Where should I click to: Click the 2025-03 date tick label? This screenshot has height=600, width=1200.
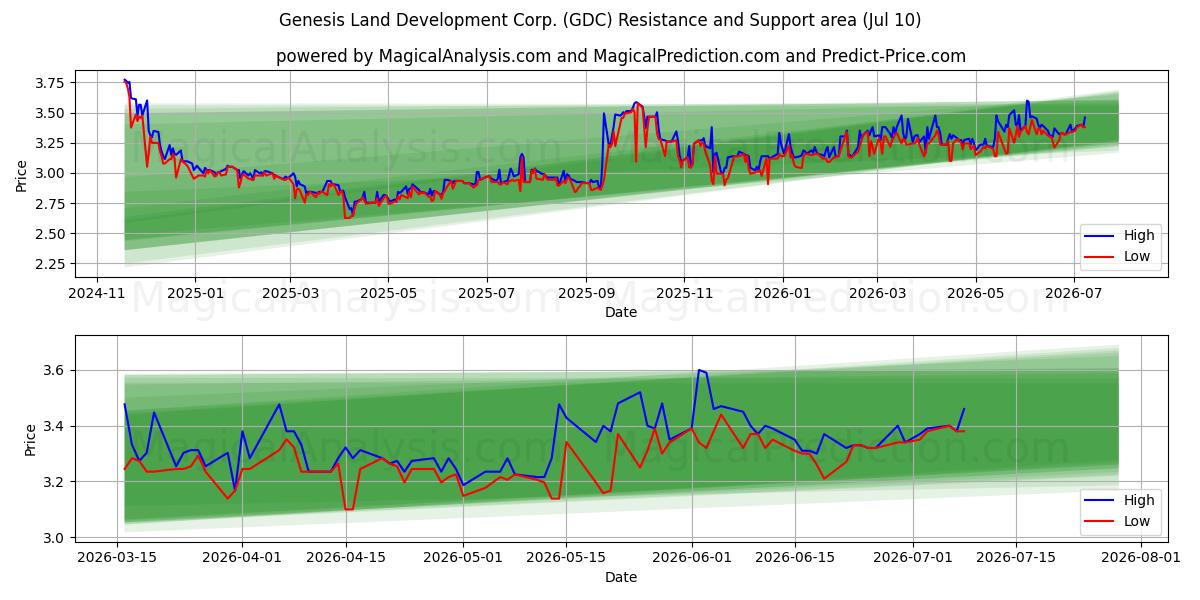[x=290, y=294]
